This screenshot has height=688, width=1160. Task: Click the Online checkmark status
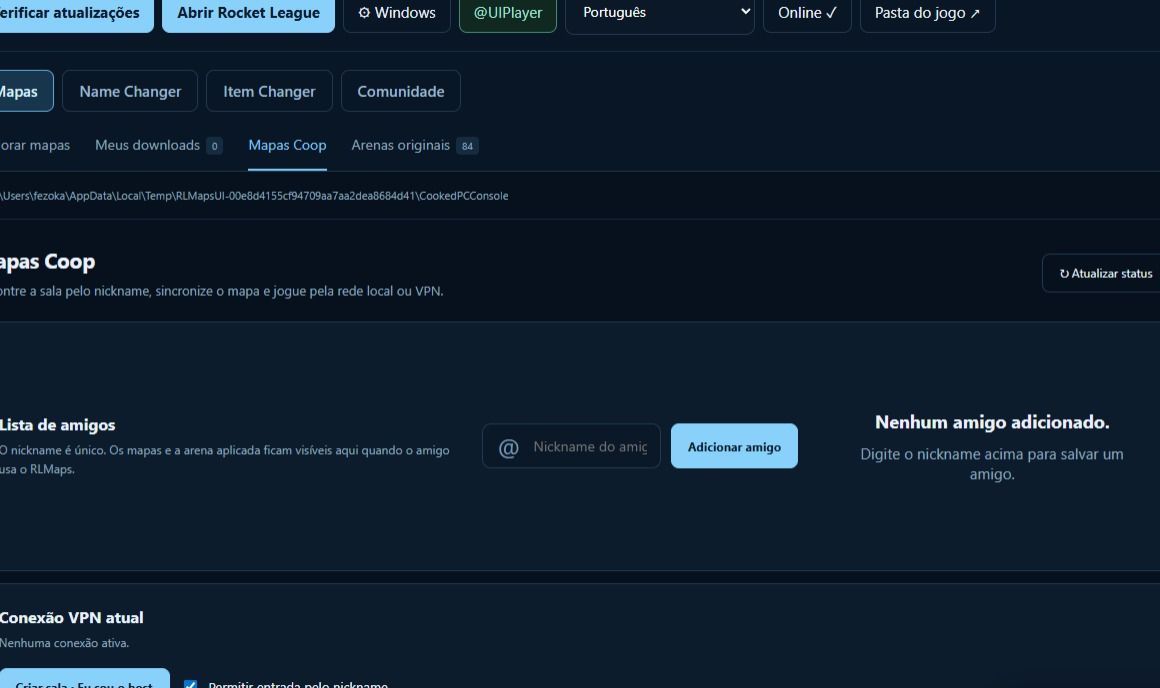click(807, 13)
